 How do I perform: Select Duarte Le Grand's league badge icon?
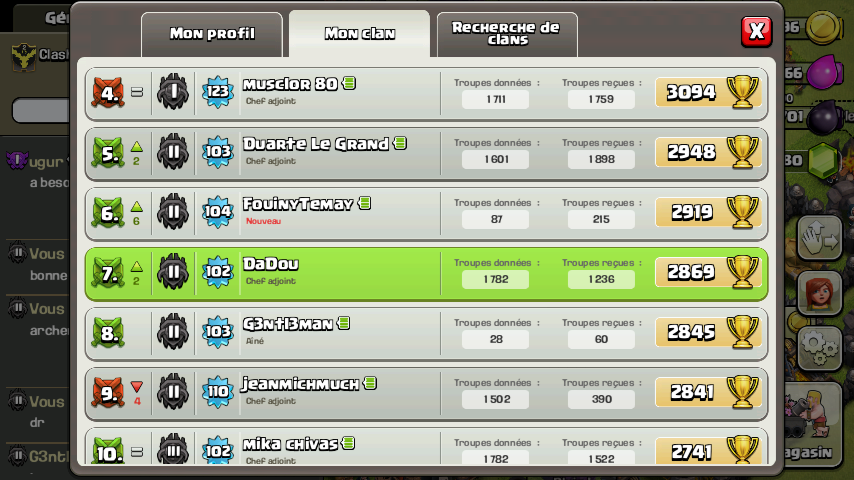coord(173,151)
